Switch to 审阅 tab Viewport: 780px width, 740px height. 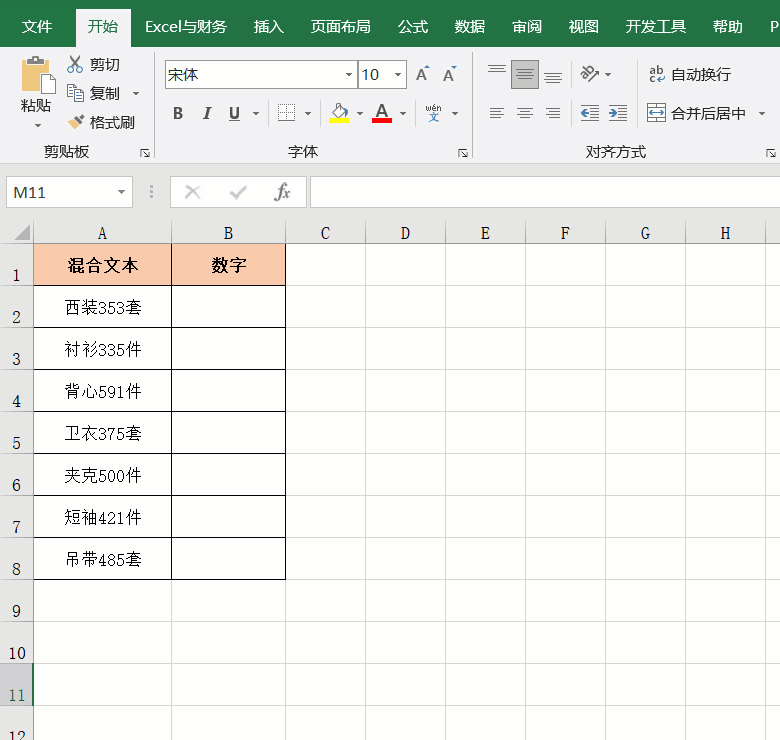point(527,26)
